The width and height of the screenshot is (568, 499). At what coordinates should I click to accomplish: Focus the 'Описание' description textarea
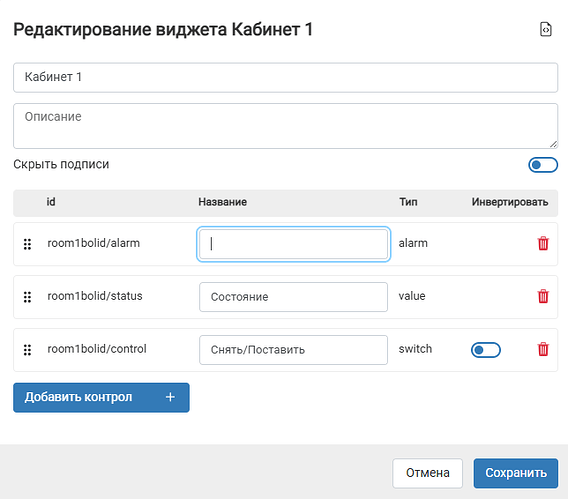285,126
